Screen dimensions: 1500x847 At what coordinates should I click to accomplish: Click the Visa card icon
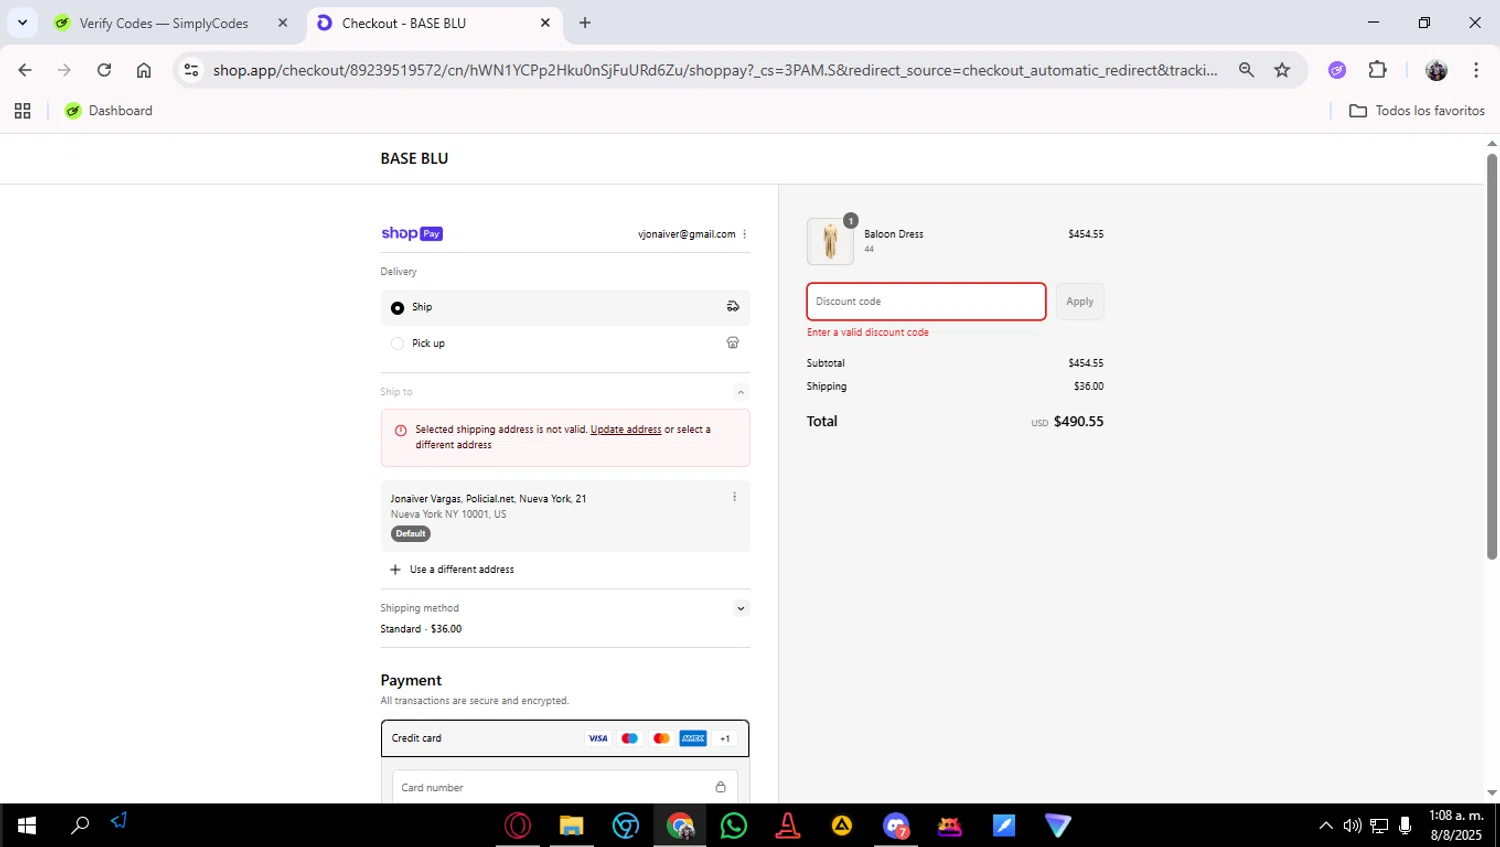tap(598, 738)
